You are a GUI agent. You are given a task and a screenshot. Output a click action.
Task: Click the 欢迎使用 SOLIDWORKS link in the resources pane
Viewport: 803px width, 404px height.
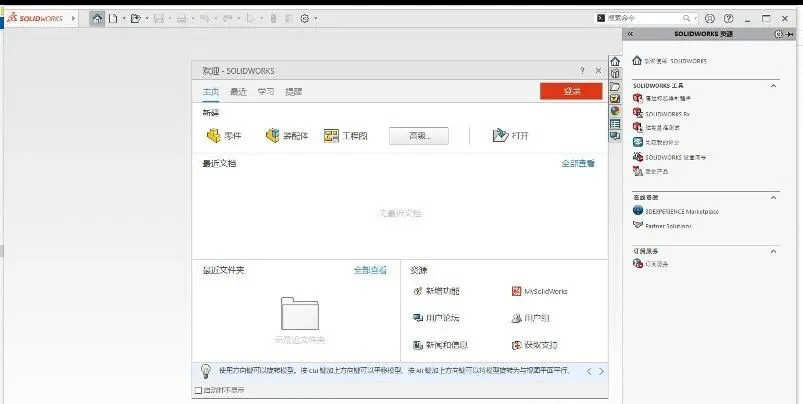click(x=669, y=60)
